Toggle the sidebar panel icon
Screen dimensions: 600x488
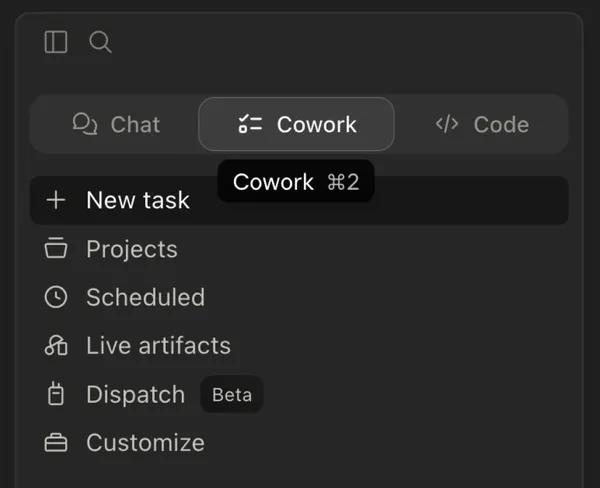[56, 42]
